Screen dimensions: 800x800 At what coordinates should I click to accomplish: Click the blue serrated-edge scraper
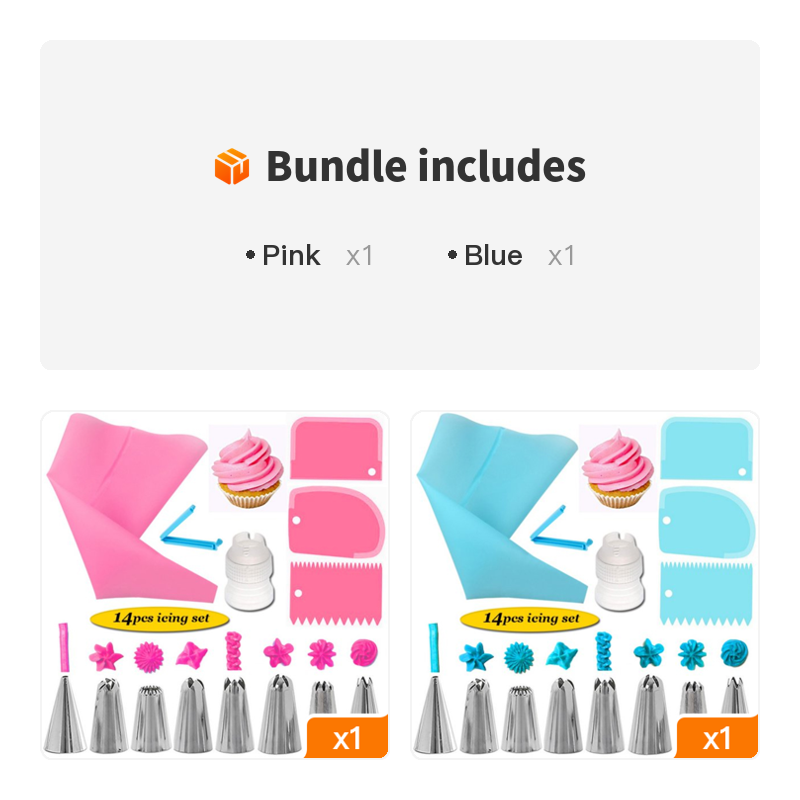click(706, 593)
